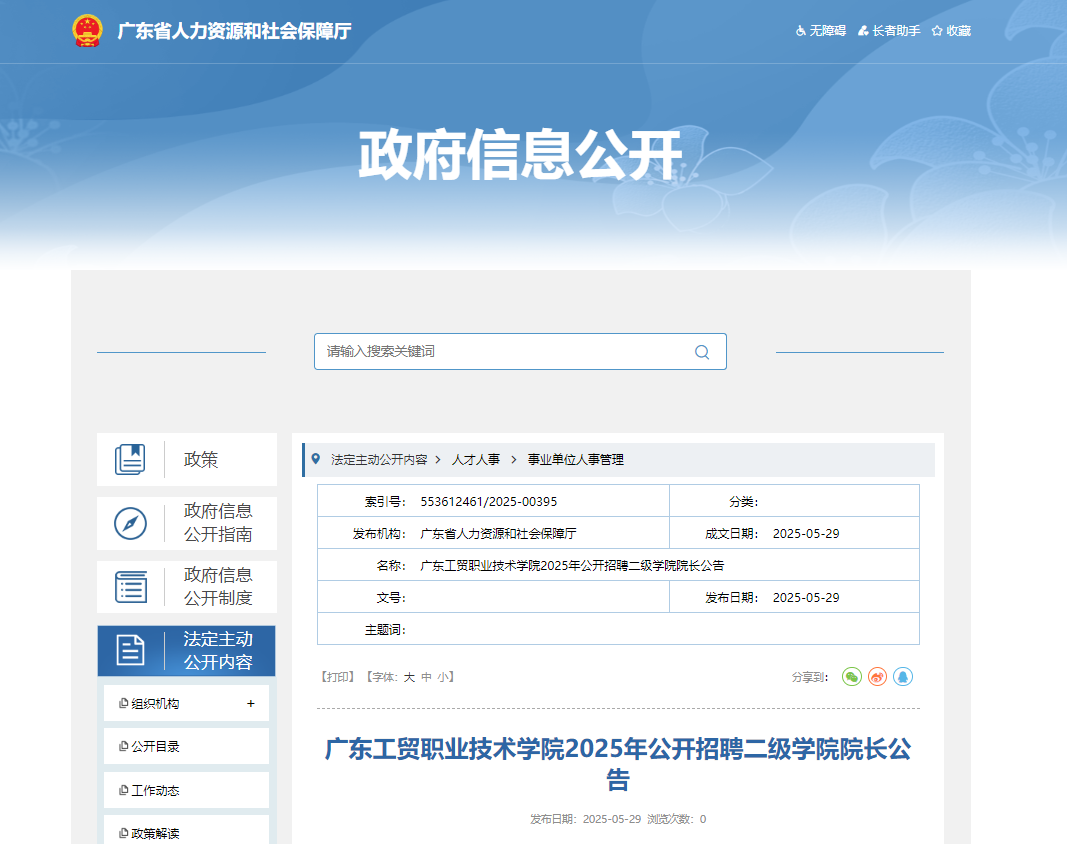The image size is (1067, 844).
Task: Share to Weibo icon
Action: tap(877, 677)
